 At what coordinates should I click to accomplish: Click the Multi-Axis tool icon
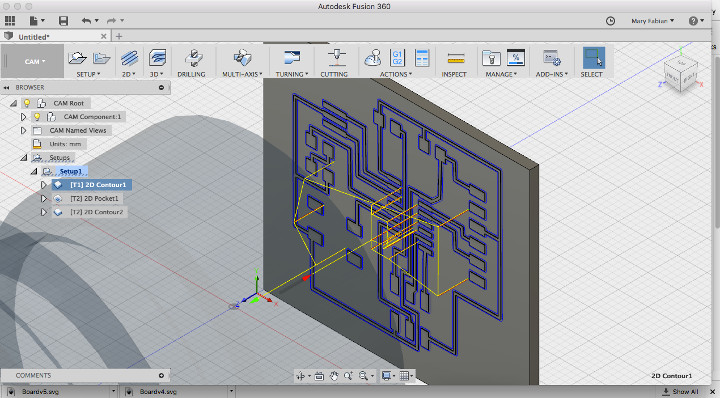[x=242, y=58]
